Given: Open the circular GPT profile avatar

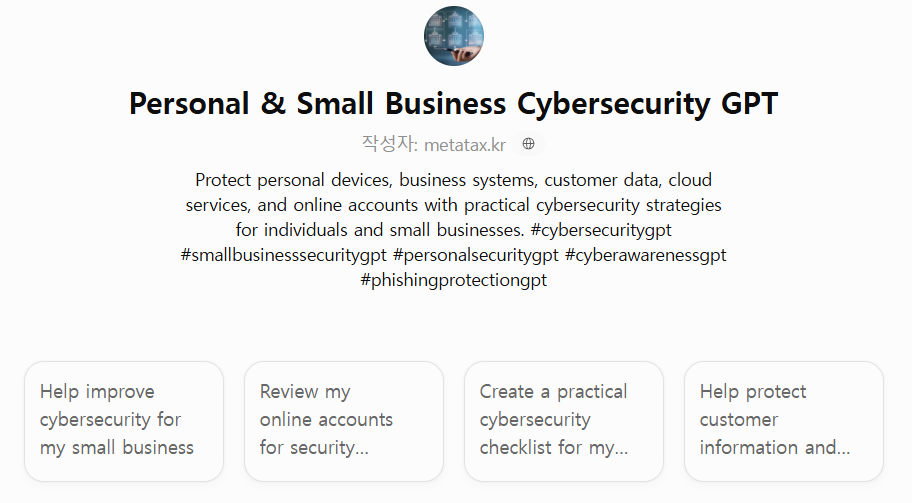Looking at the screenshot, I should tap(454, 36).
